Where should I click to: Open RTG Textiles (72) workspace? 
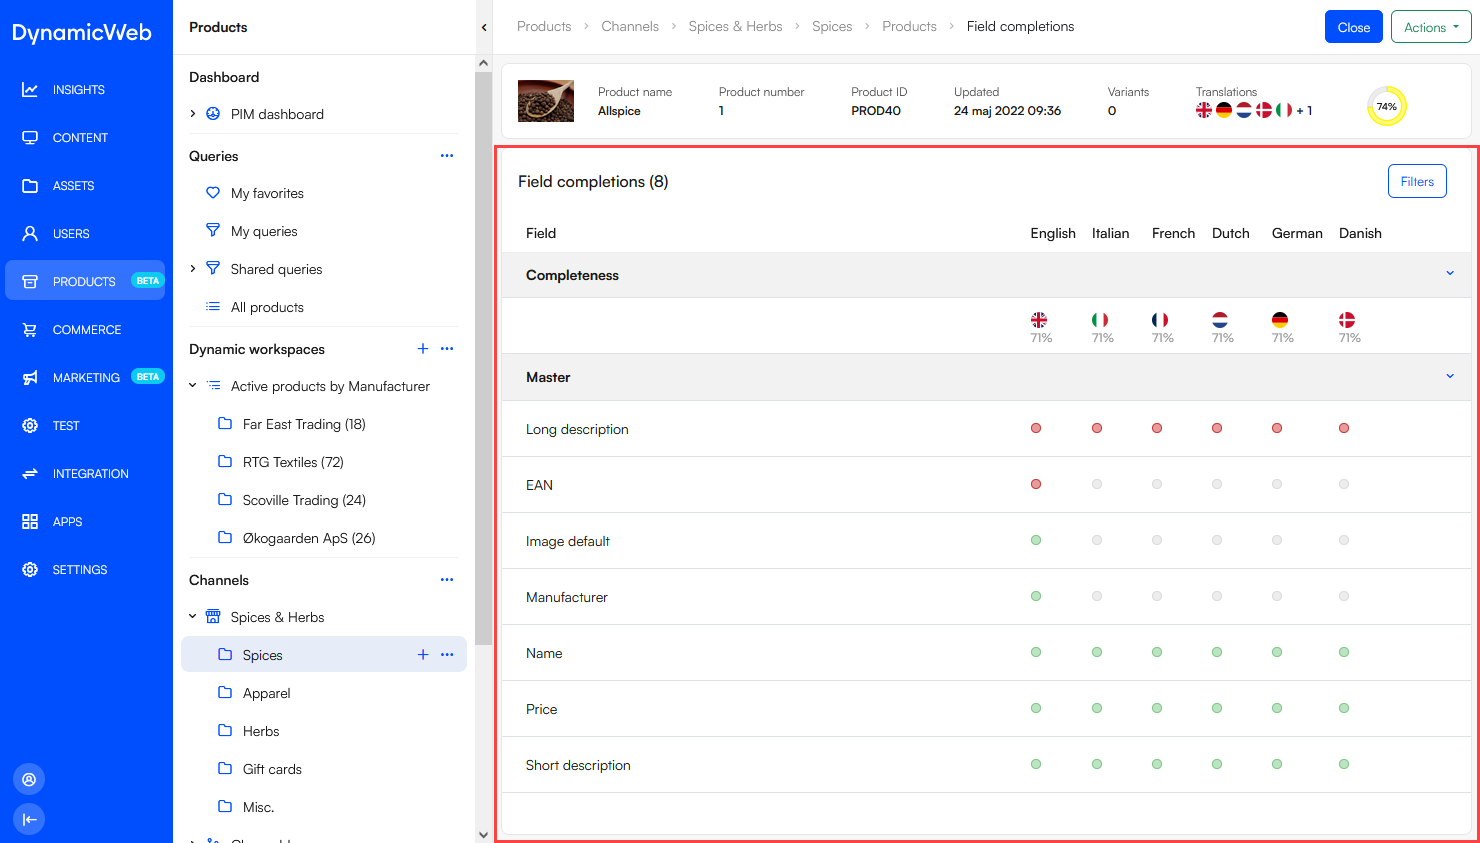(293, 462)
